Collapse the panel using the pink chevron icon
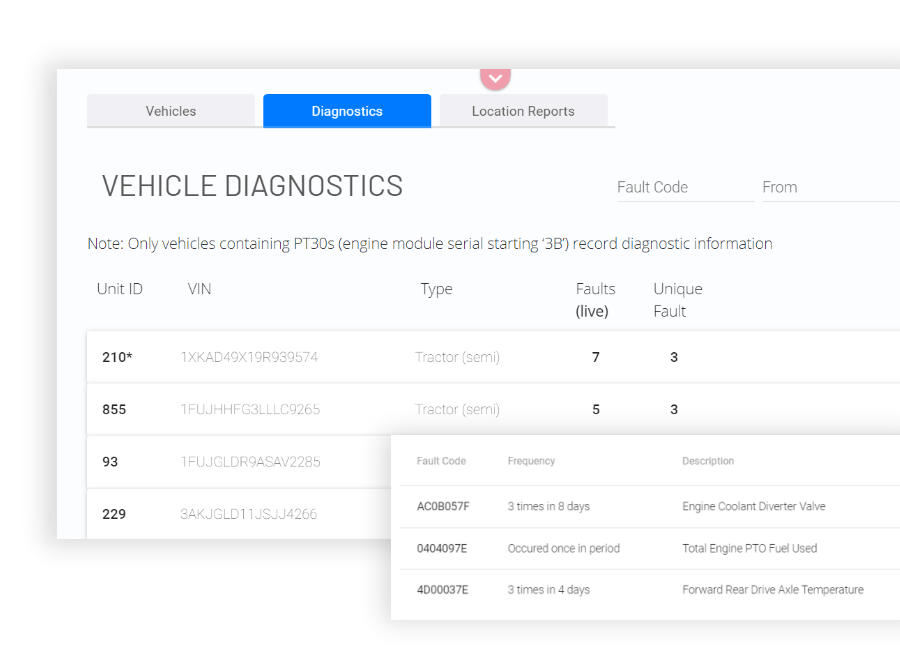The image size is (900, 650). pyautogui.click(x=495, y=77)
